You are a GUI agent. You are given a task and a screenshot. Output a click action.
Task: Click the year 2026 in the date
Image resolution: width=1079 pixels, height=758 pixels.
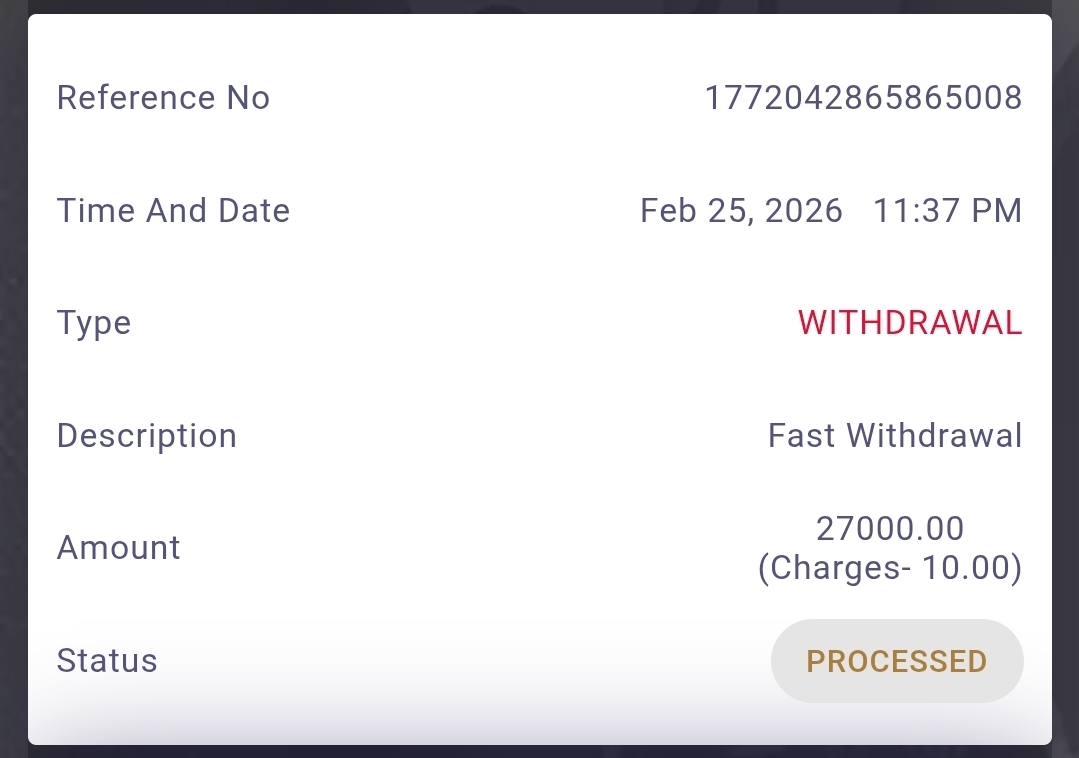tap(805, 211)
